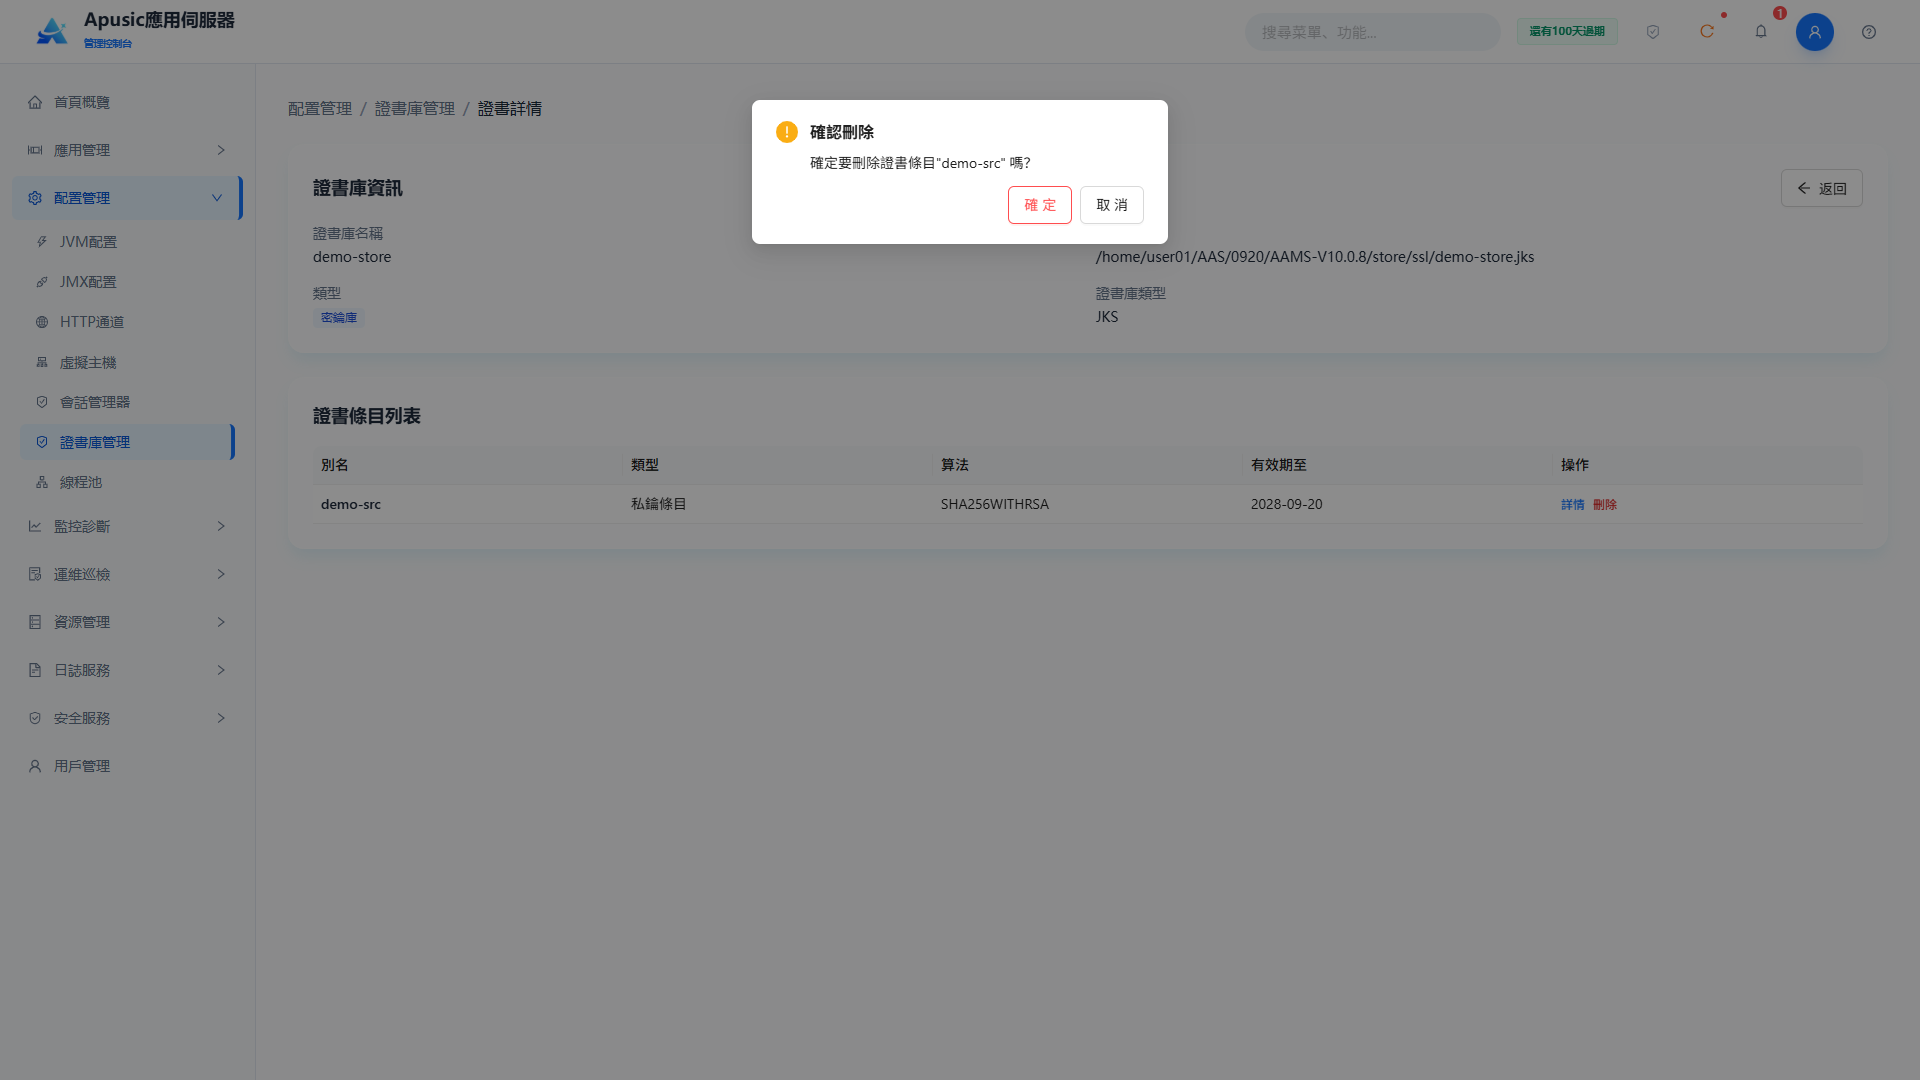Click the 證書庫管理 breadcrumb link
The height and width of the screenshot is (1080, 1920).
tap(415, 108)
